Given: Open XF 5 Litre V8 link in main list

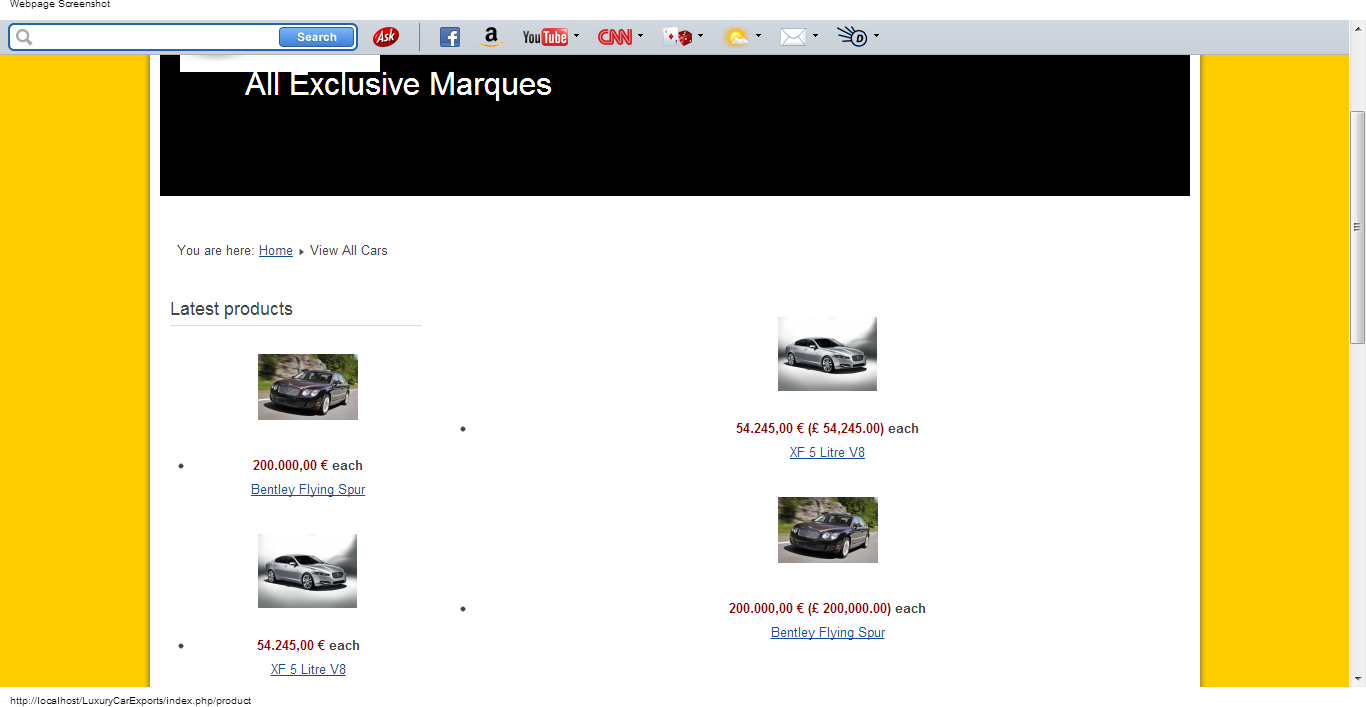Looking at the screenshot, I should [827, 453].
